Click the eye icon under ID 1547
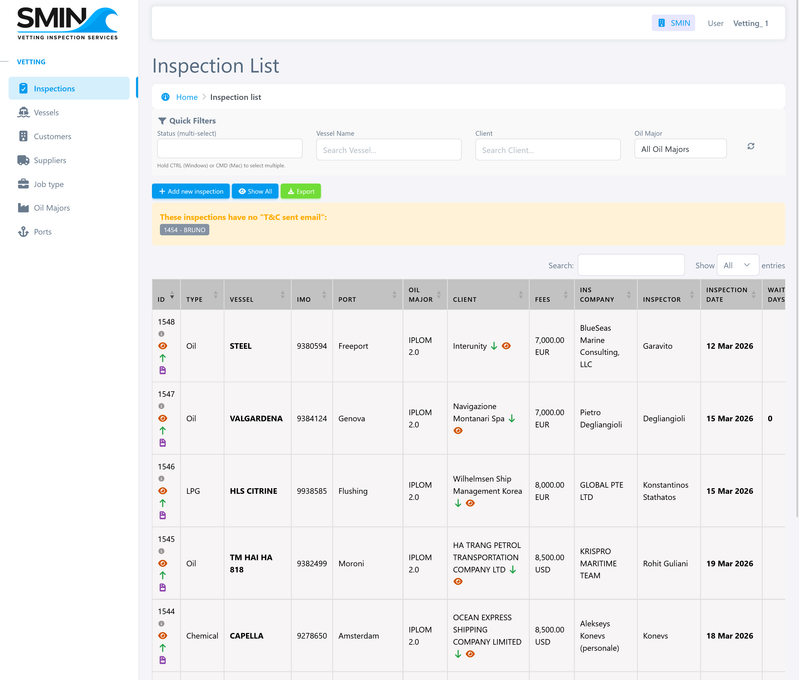Image resolution: width=799 pixels, height=680 pixels. click(163, 418)
